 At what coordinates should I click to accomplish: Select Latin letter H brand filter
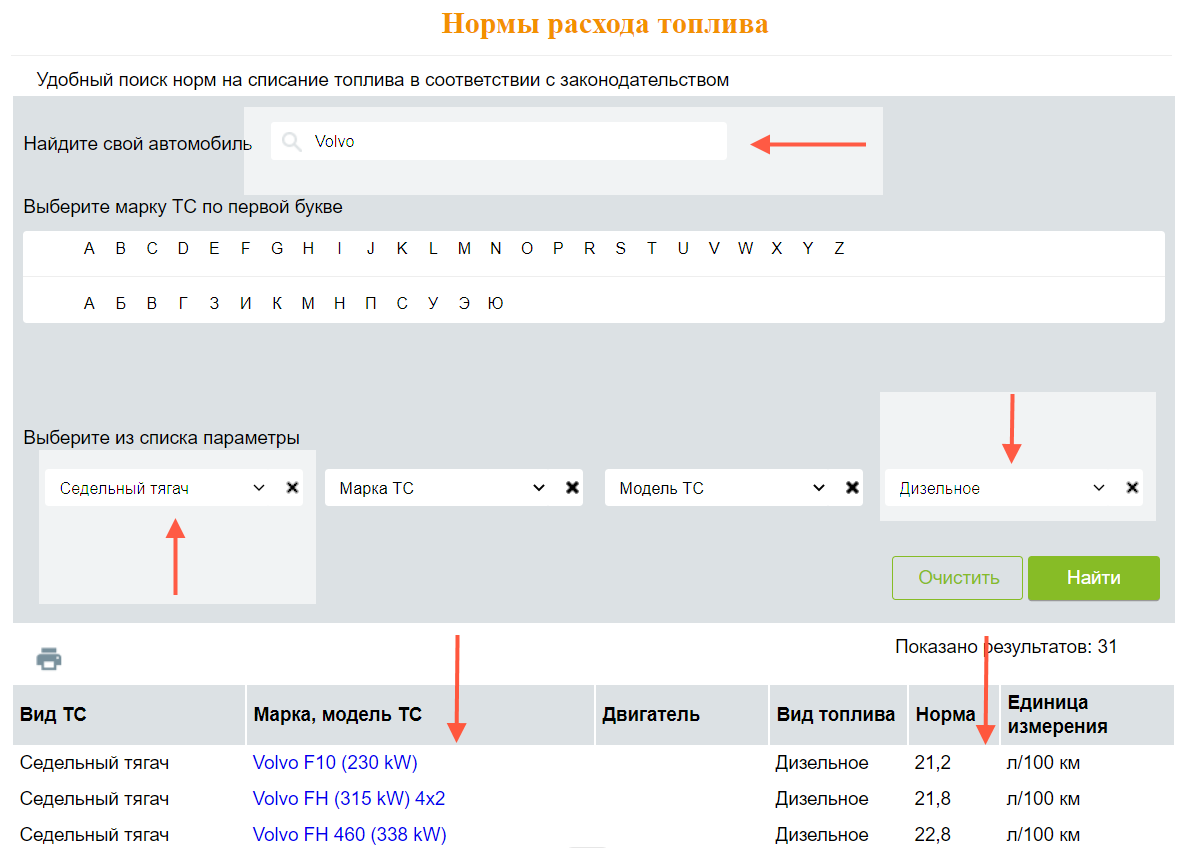click(x=308, y=248)
